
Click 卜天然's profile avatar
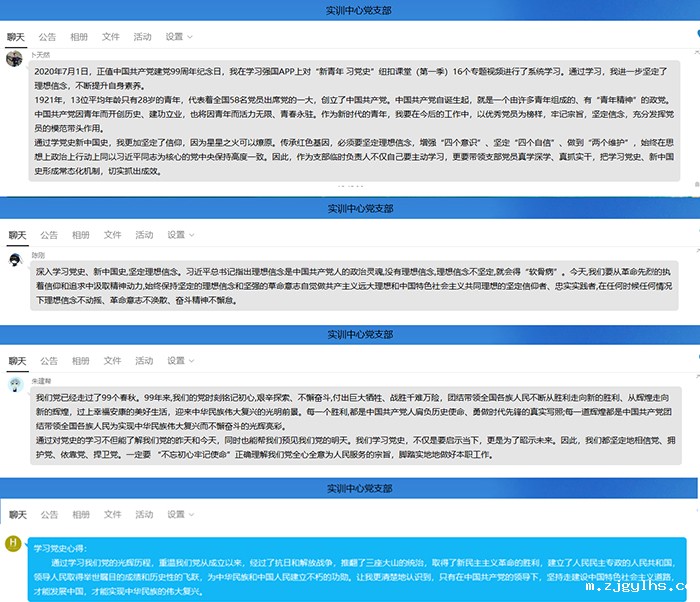(14, 59)
